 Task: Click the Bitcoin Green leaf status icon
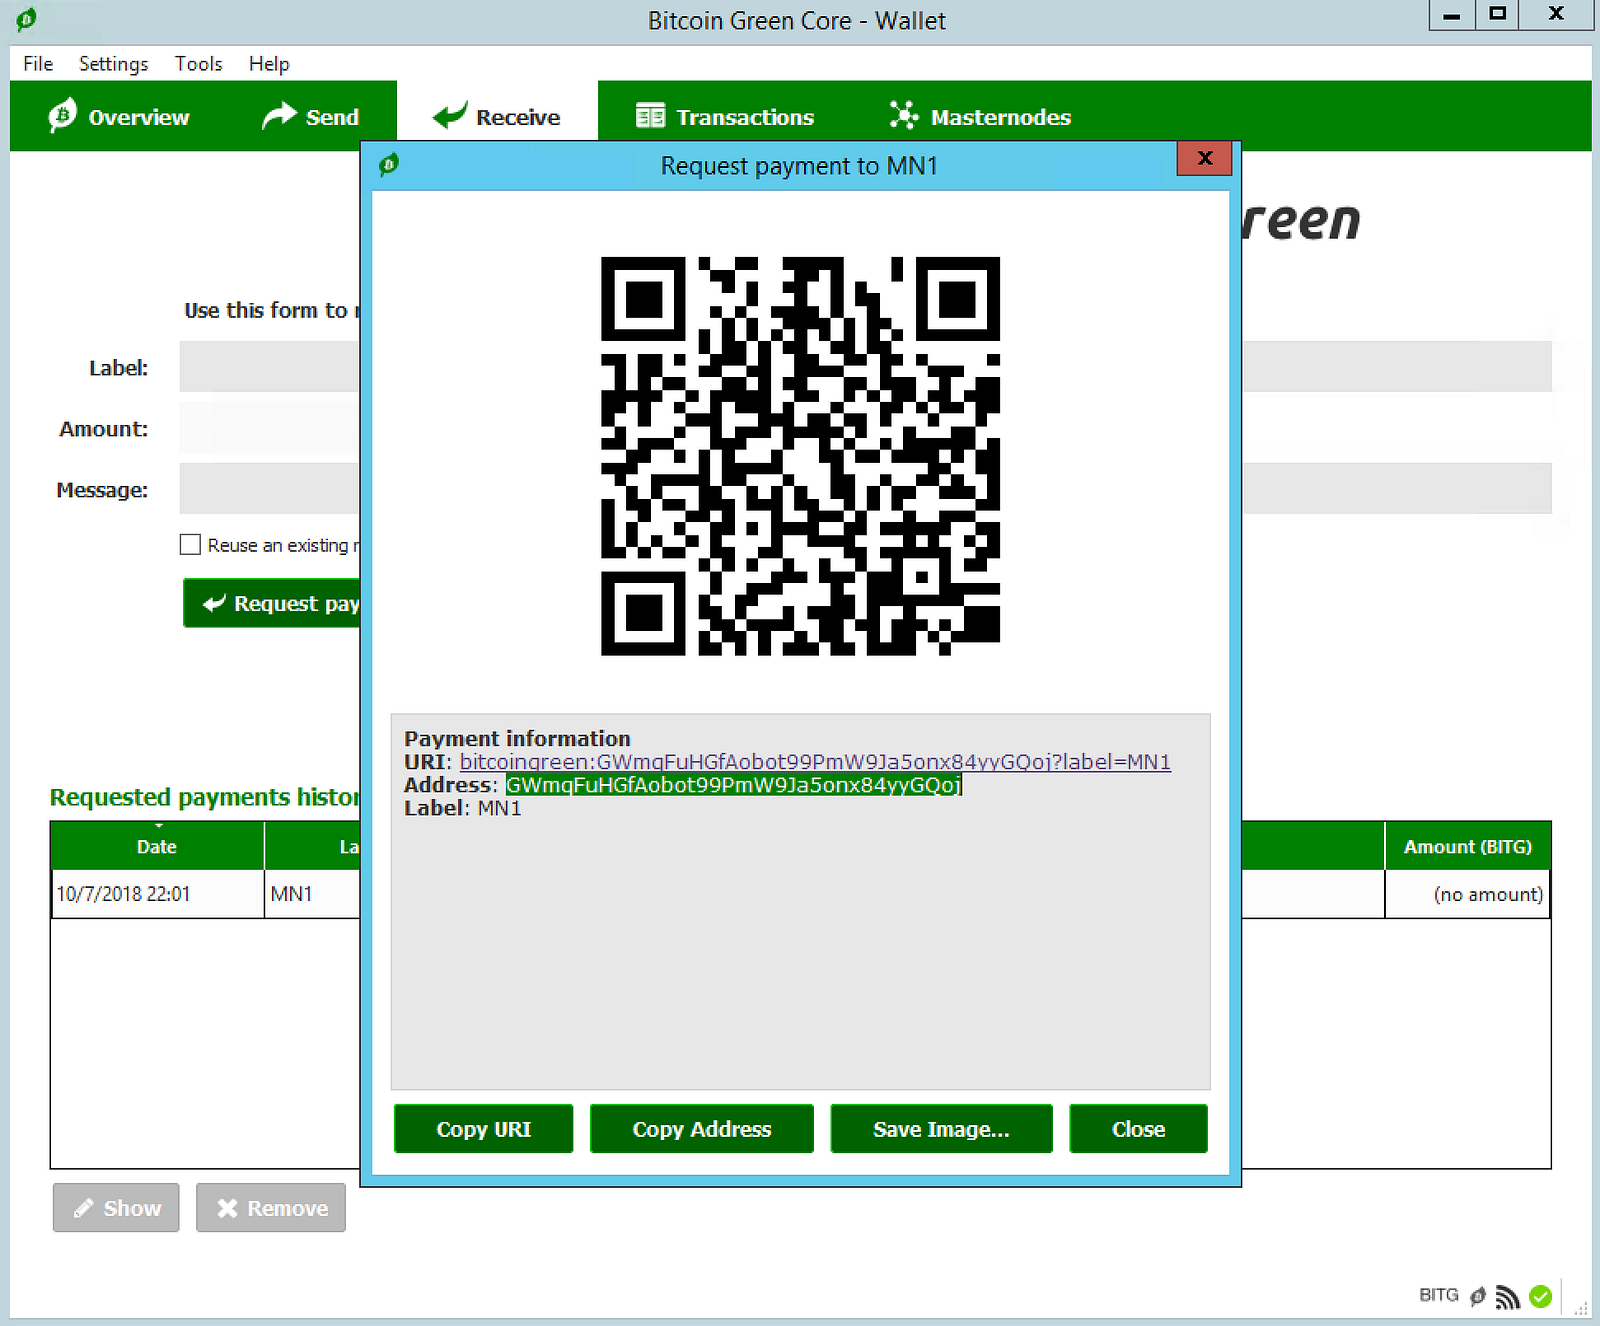click(1477, 1297)
